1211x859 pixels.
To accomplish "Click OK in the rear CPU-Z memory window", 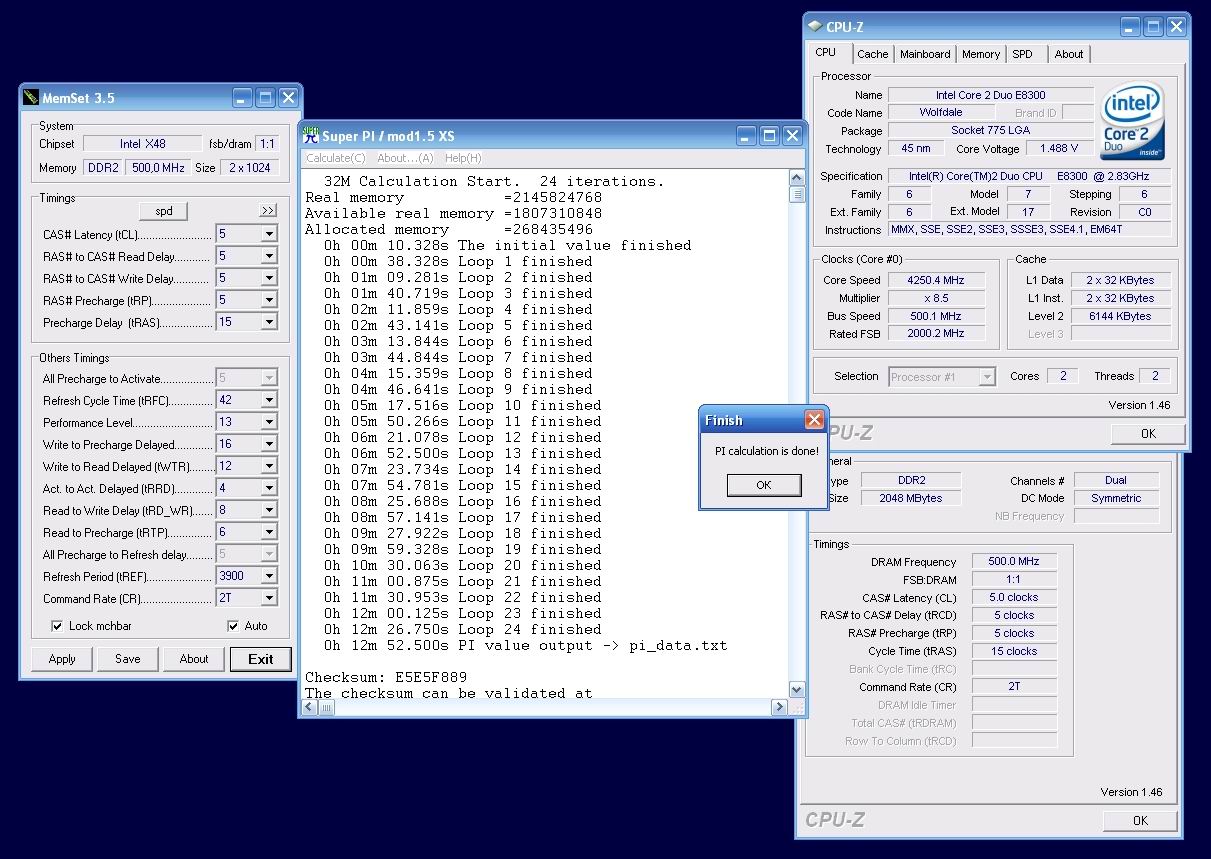I will pyautogui.click(x=1140, y=820).
